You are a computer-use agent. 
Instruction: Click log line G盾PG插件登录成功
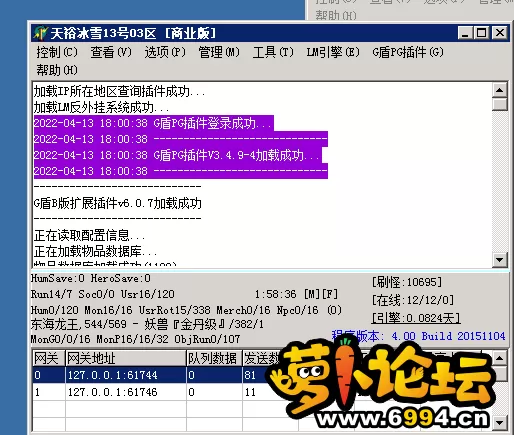pos(153,123)
